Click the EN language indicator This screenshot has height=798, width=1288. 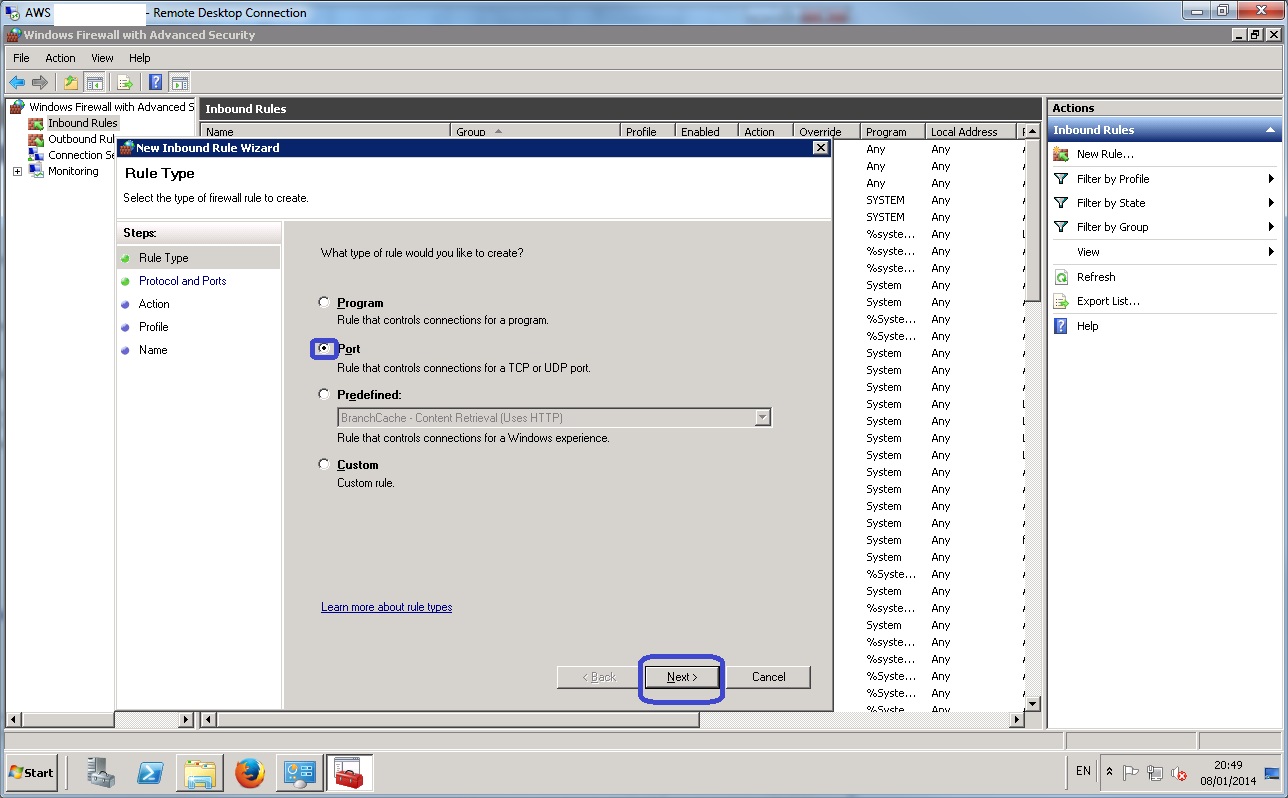click(1084, 771)
